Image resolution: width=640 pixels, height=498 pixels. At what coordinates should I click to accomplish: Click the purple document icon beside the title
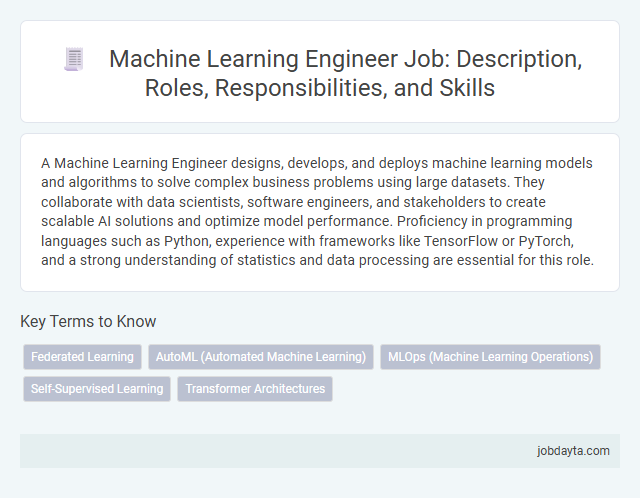pyautogui.click(x=74, y=59)
